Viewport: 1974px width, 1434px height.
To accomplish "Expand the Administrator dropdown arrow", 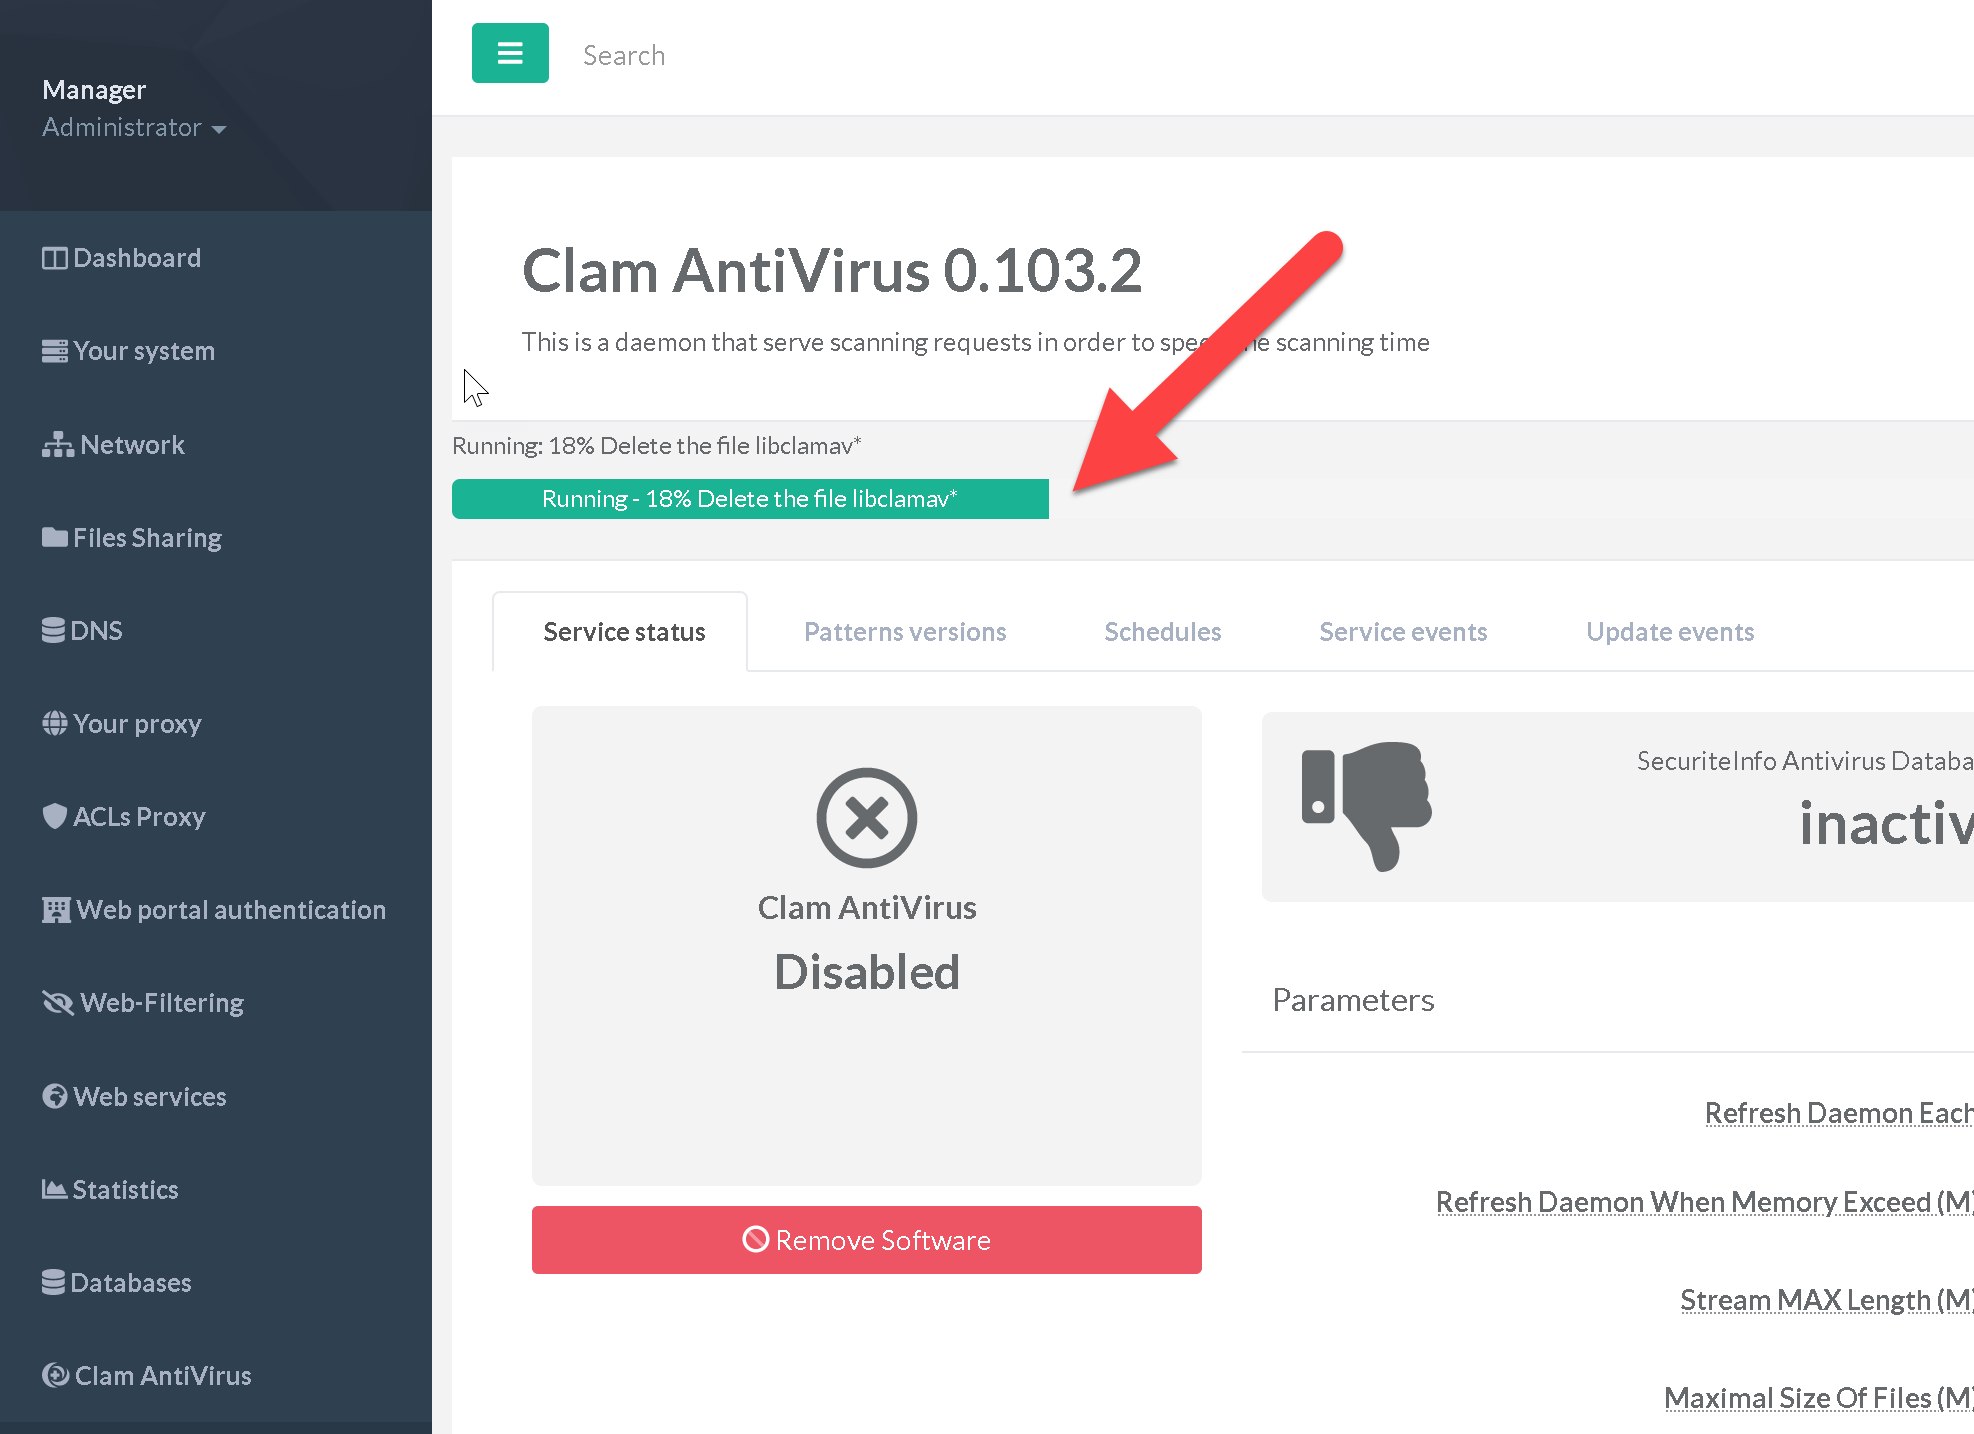I will 219,129.
